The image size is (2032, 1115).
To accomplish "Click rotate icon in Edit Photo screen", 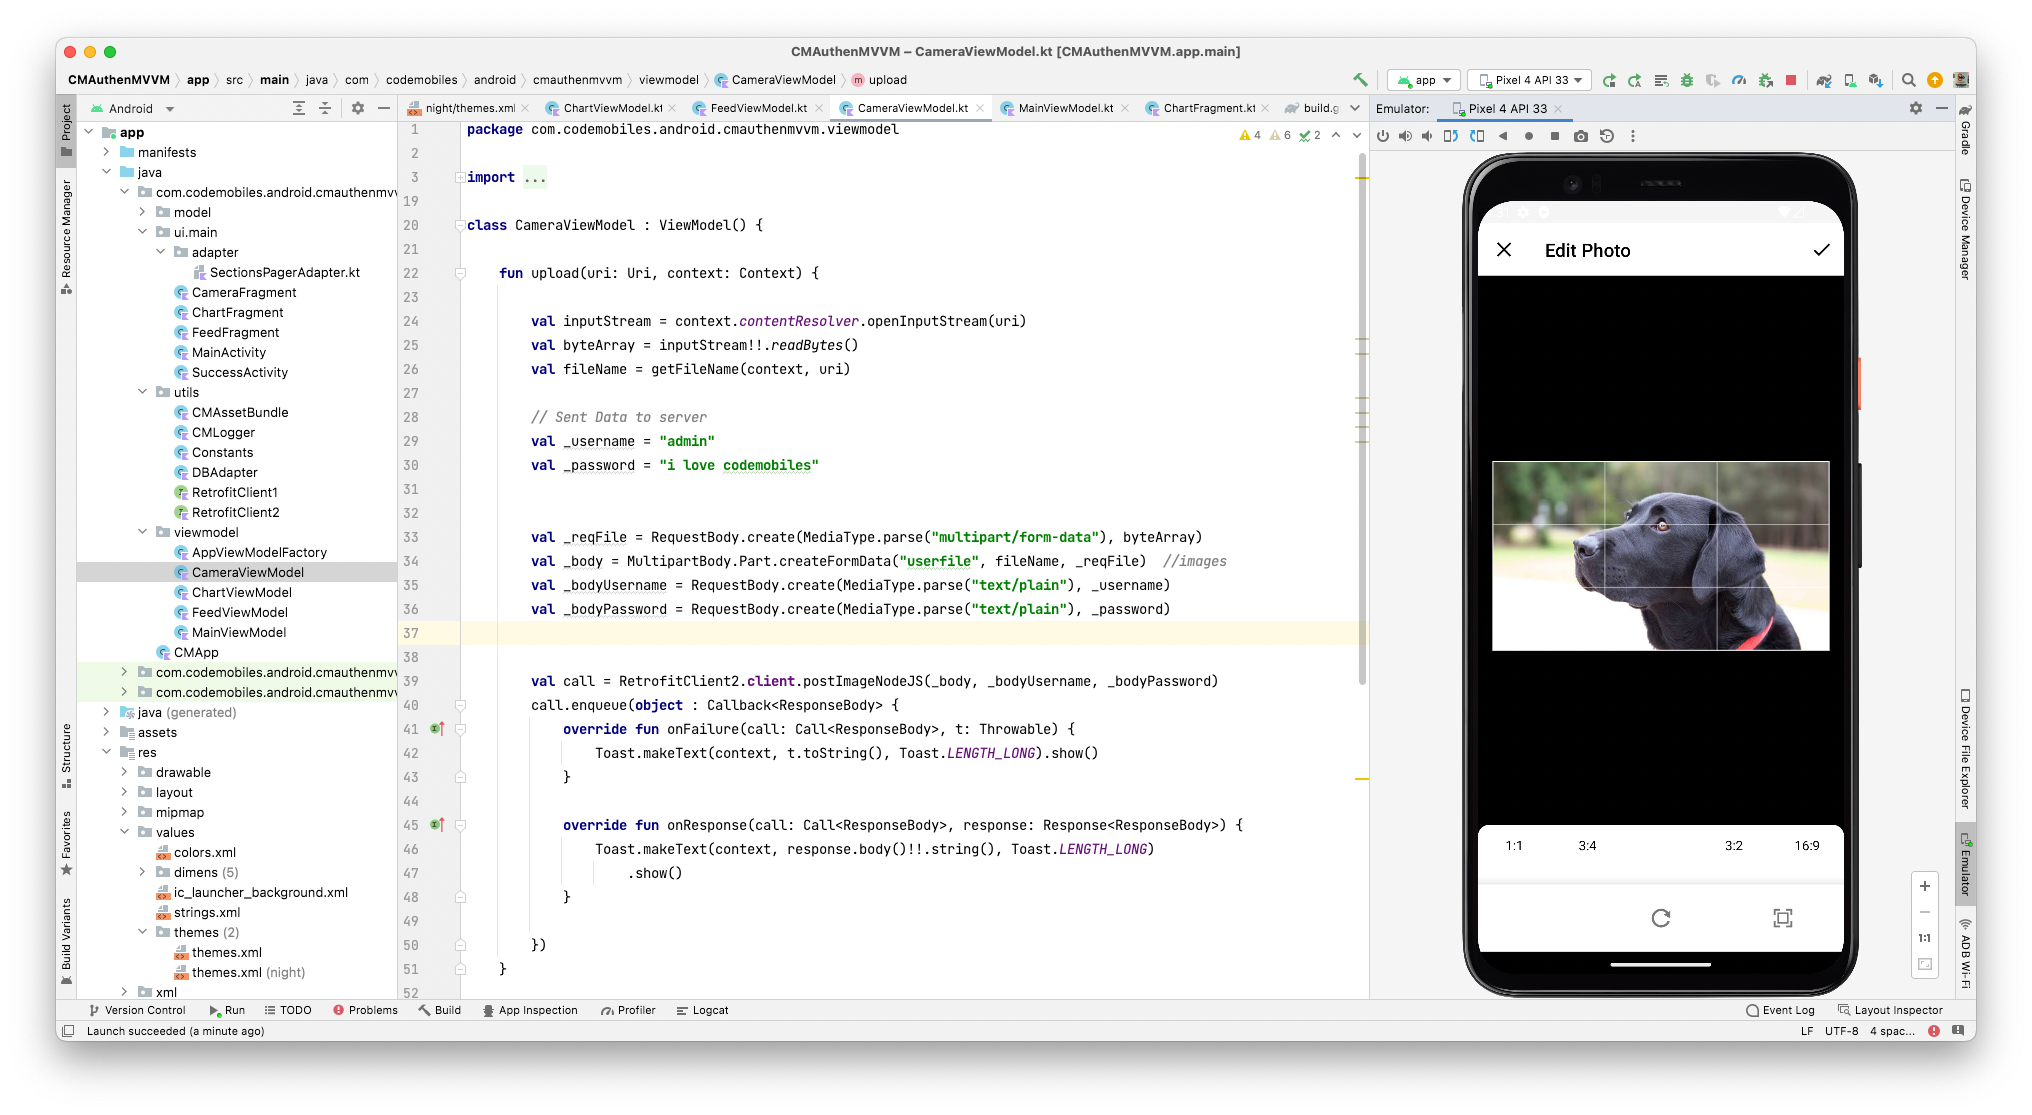I will (x=1661, y=918).
